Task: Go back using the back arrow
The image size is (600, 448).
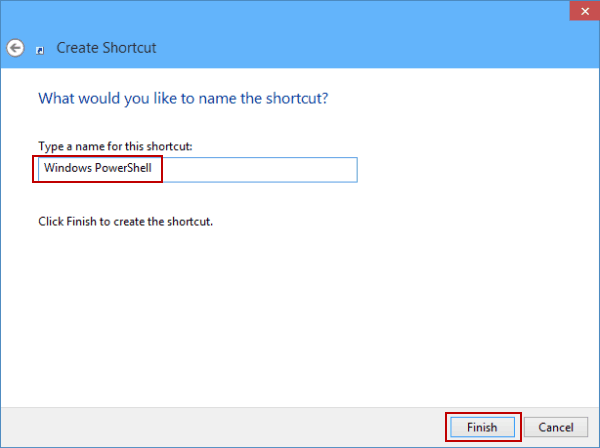Action: point(15,48)
